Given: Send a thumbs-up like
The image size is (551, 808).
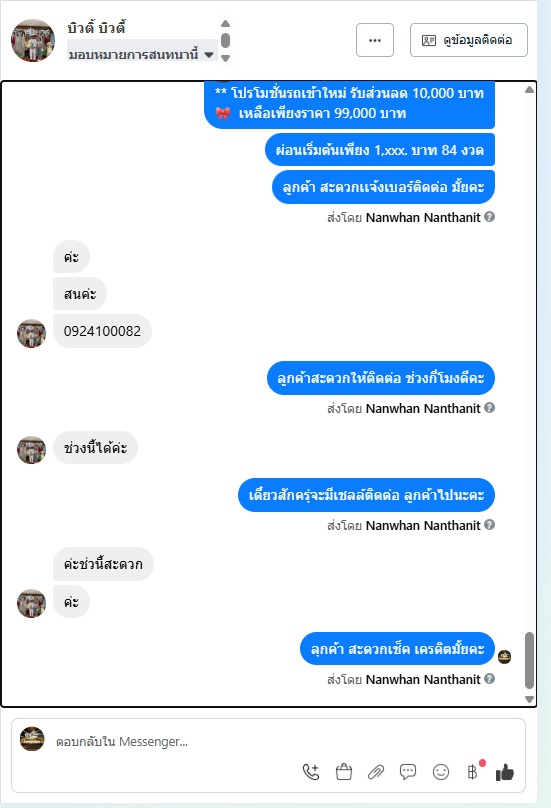Looking at the screenshot, I should click(x=505, y=772).
